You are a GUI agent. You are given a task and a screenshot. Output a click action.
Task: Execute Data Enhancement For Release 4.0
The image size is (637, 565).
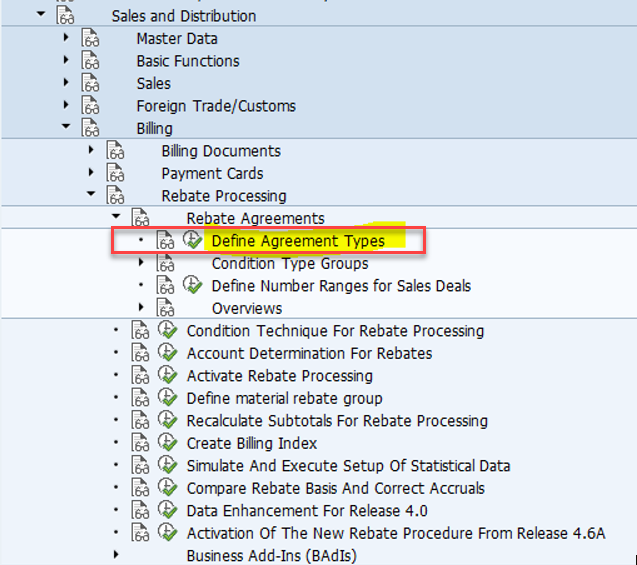tap(167, 510)
